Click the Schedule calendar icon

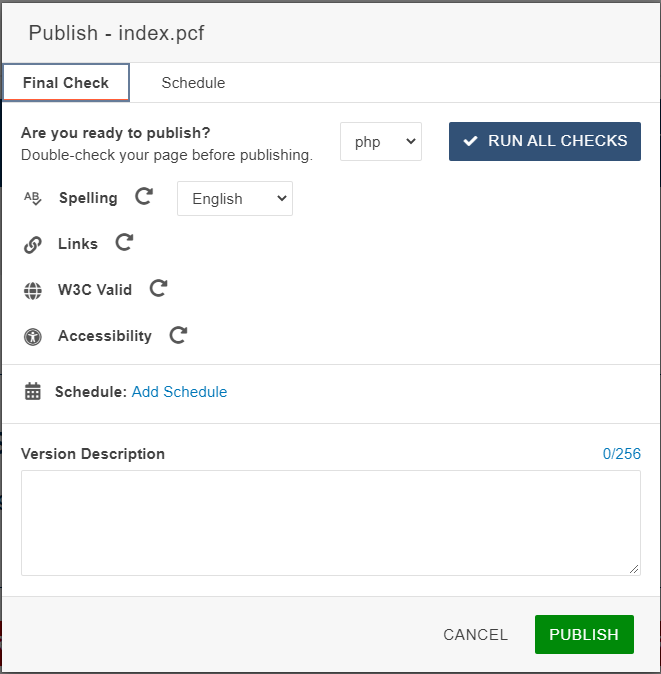[x=33, y=392]
